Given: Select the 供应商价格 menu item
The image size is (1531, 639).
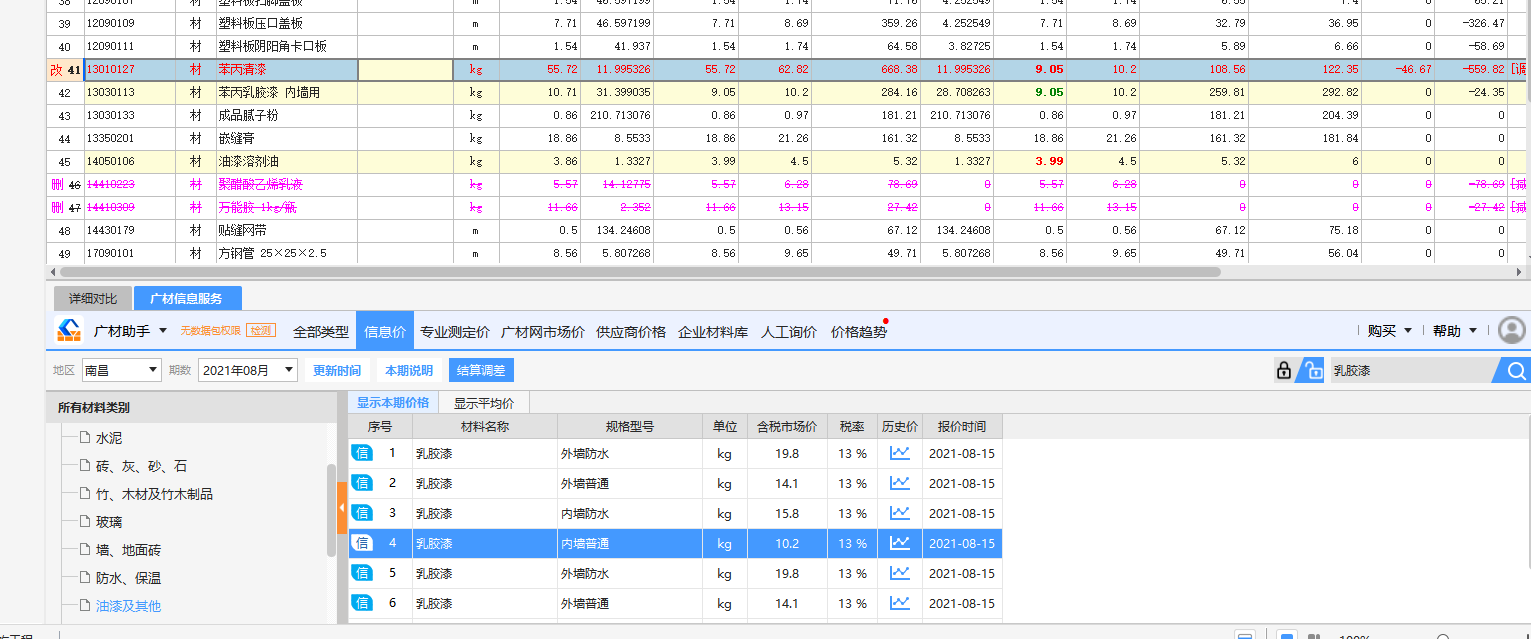Looking at the screenshot, I should [x=631, y=332].
